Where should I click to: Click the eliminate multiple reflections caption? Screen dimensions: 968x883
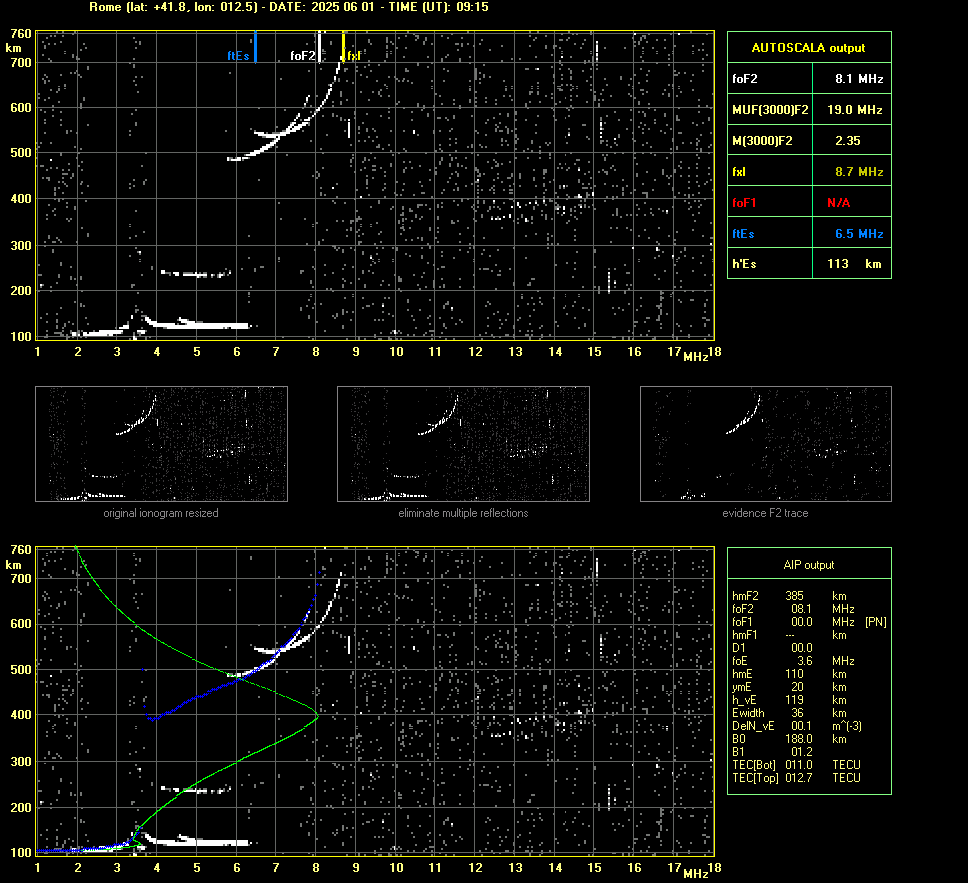coord(463,513)
